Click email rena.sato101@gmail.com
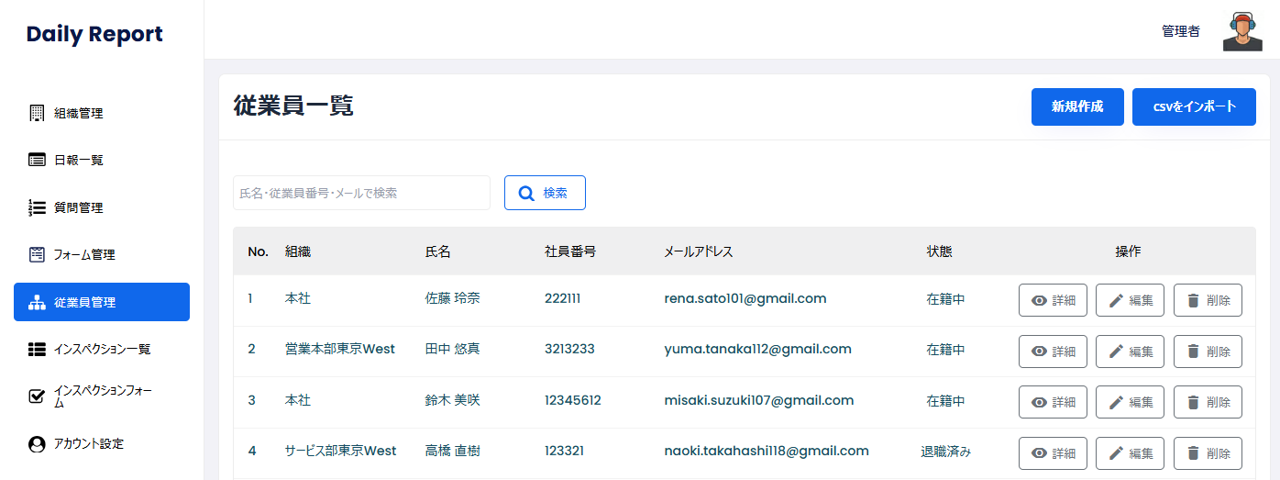1280x480 pixels. [x=745, y=299]
